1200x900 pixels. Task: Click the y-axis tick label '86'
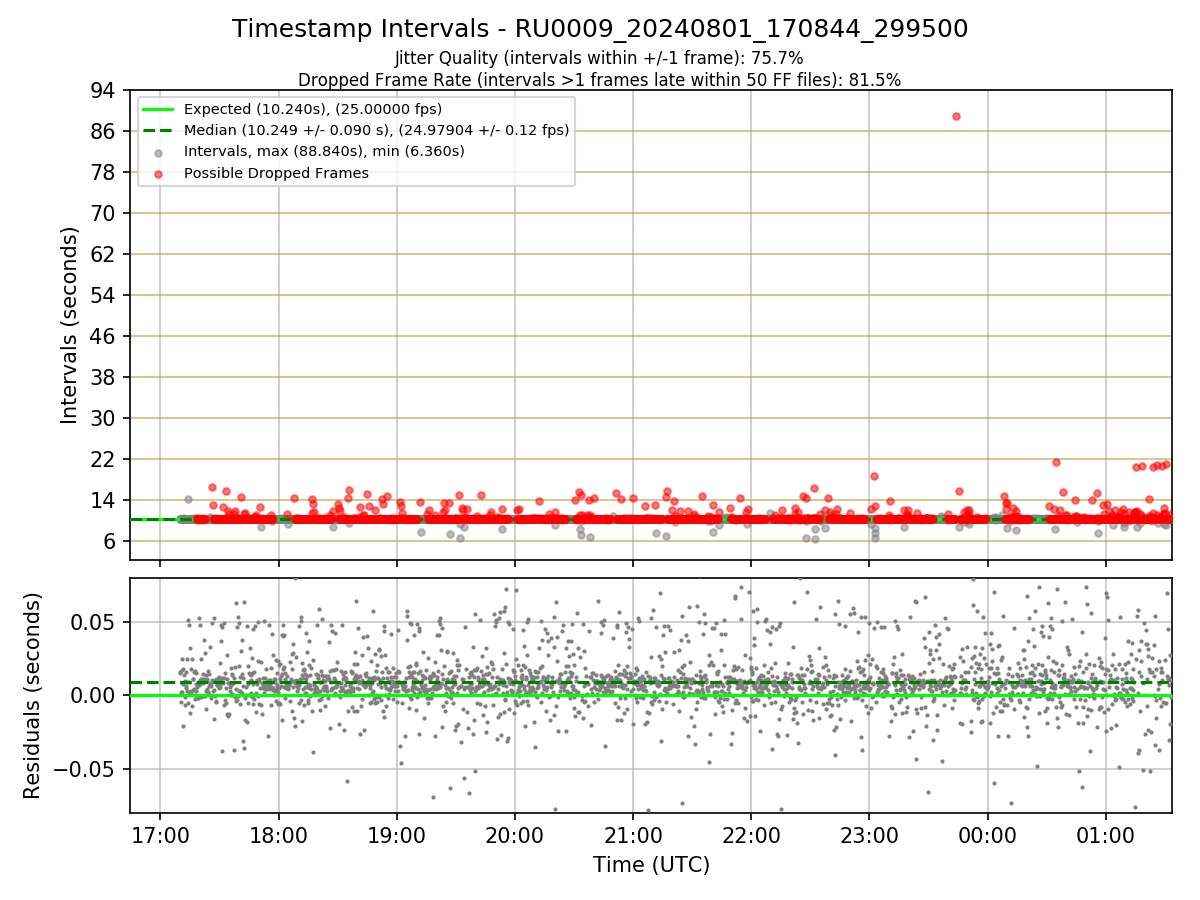103,131
